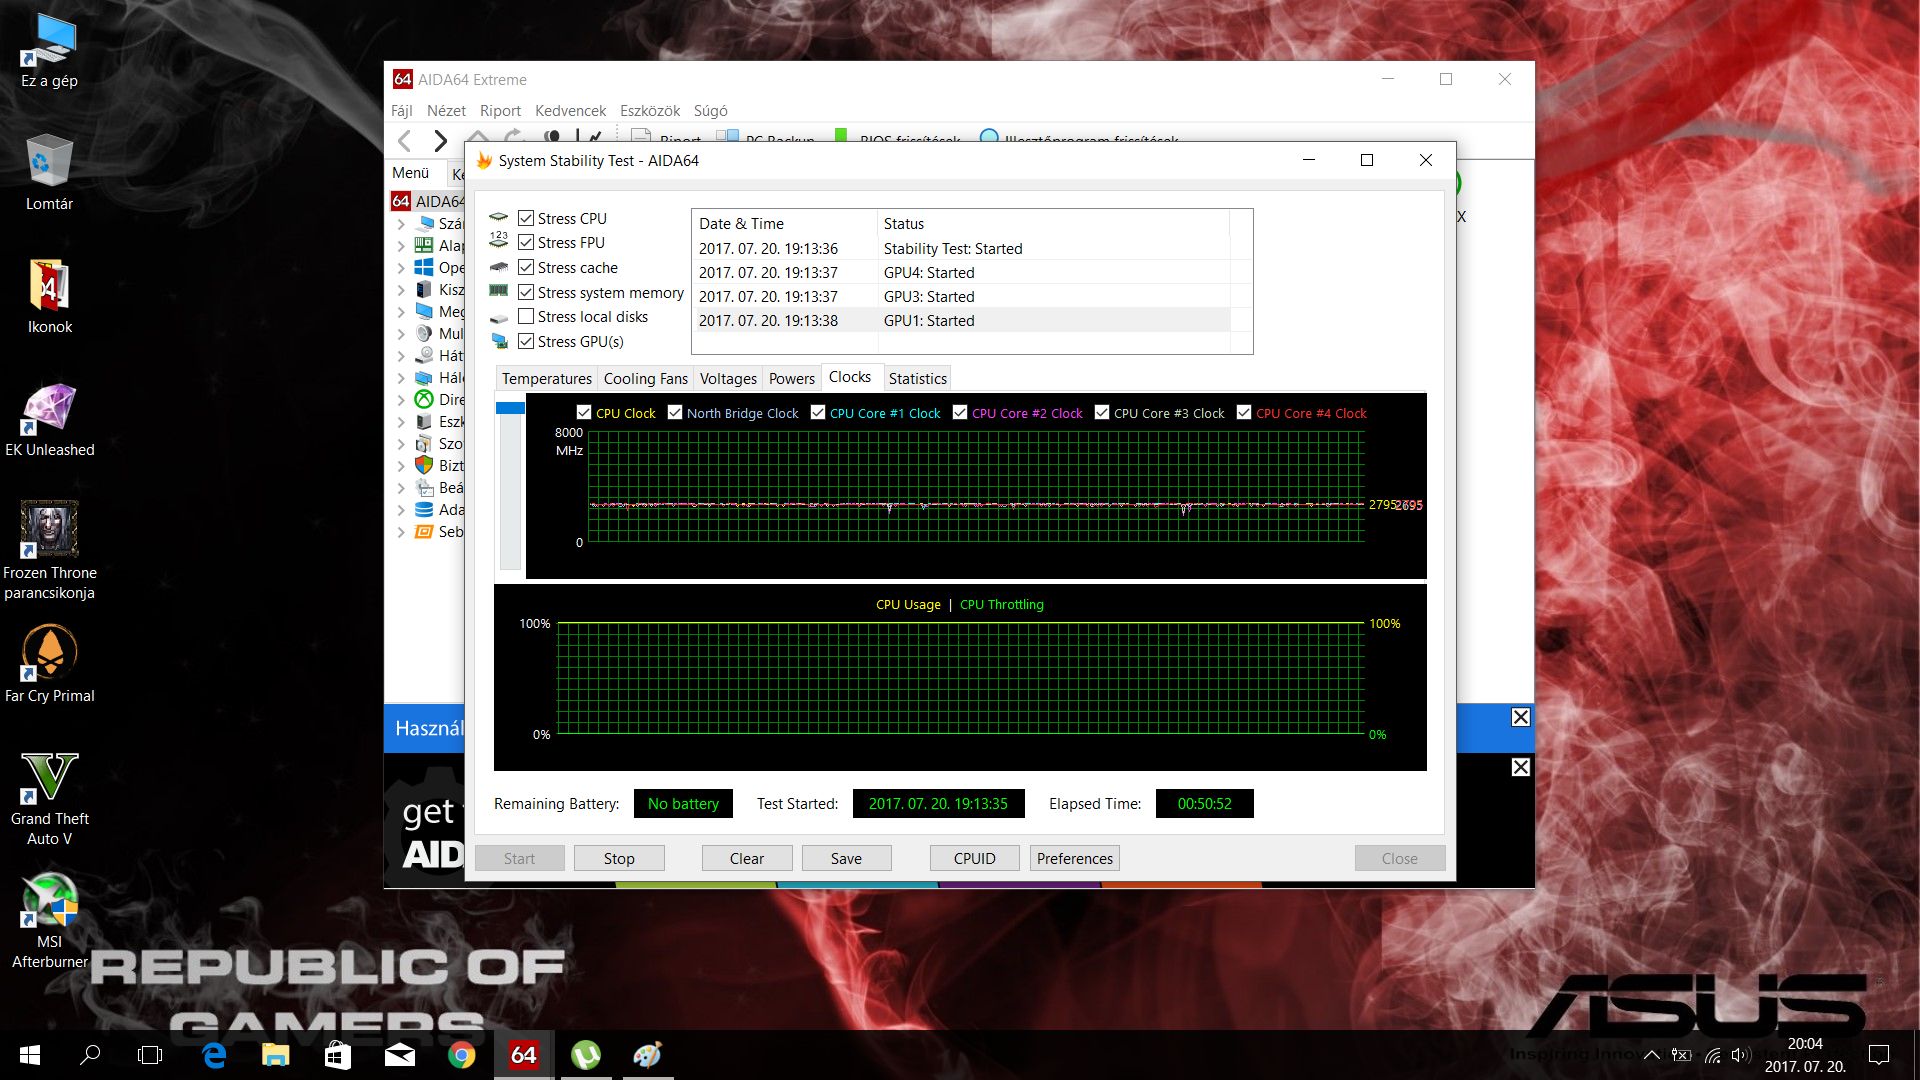The image size is (1920, 1080).
Task: Expand the Szá tree node arrow
Action: point(401,224)
